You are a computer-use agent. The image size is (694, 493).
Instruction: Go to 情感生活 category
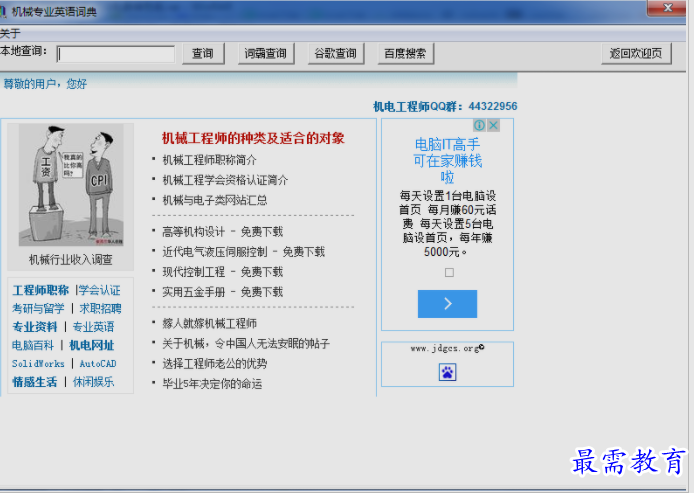(35, 381)
